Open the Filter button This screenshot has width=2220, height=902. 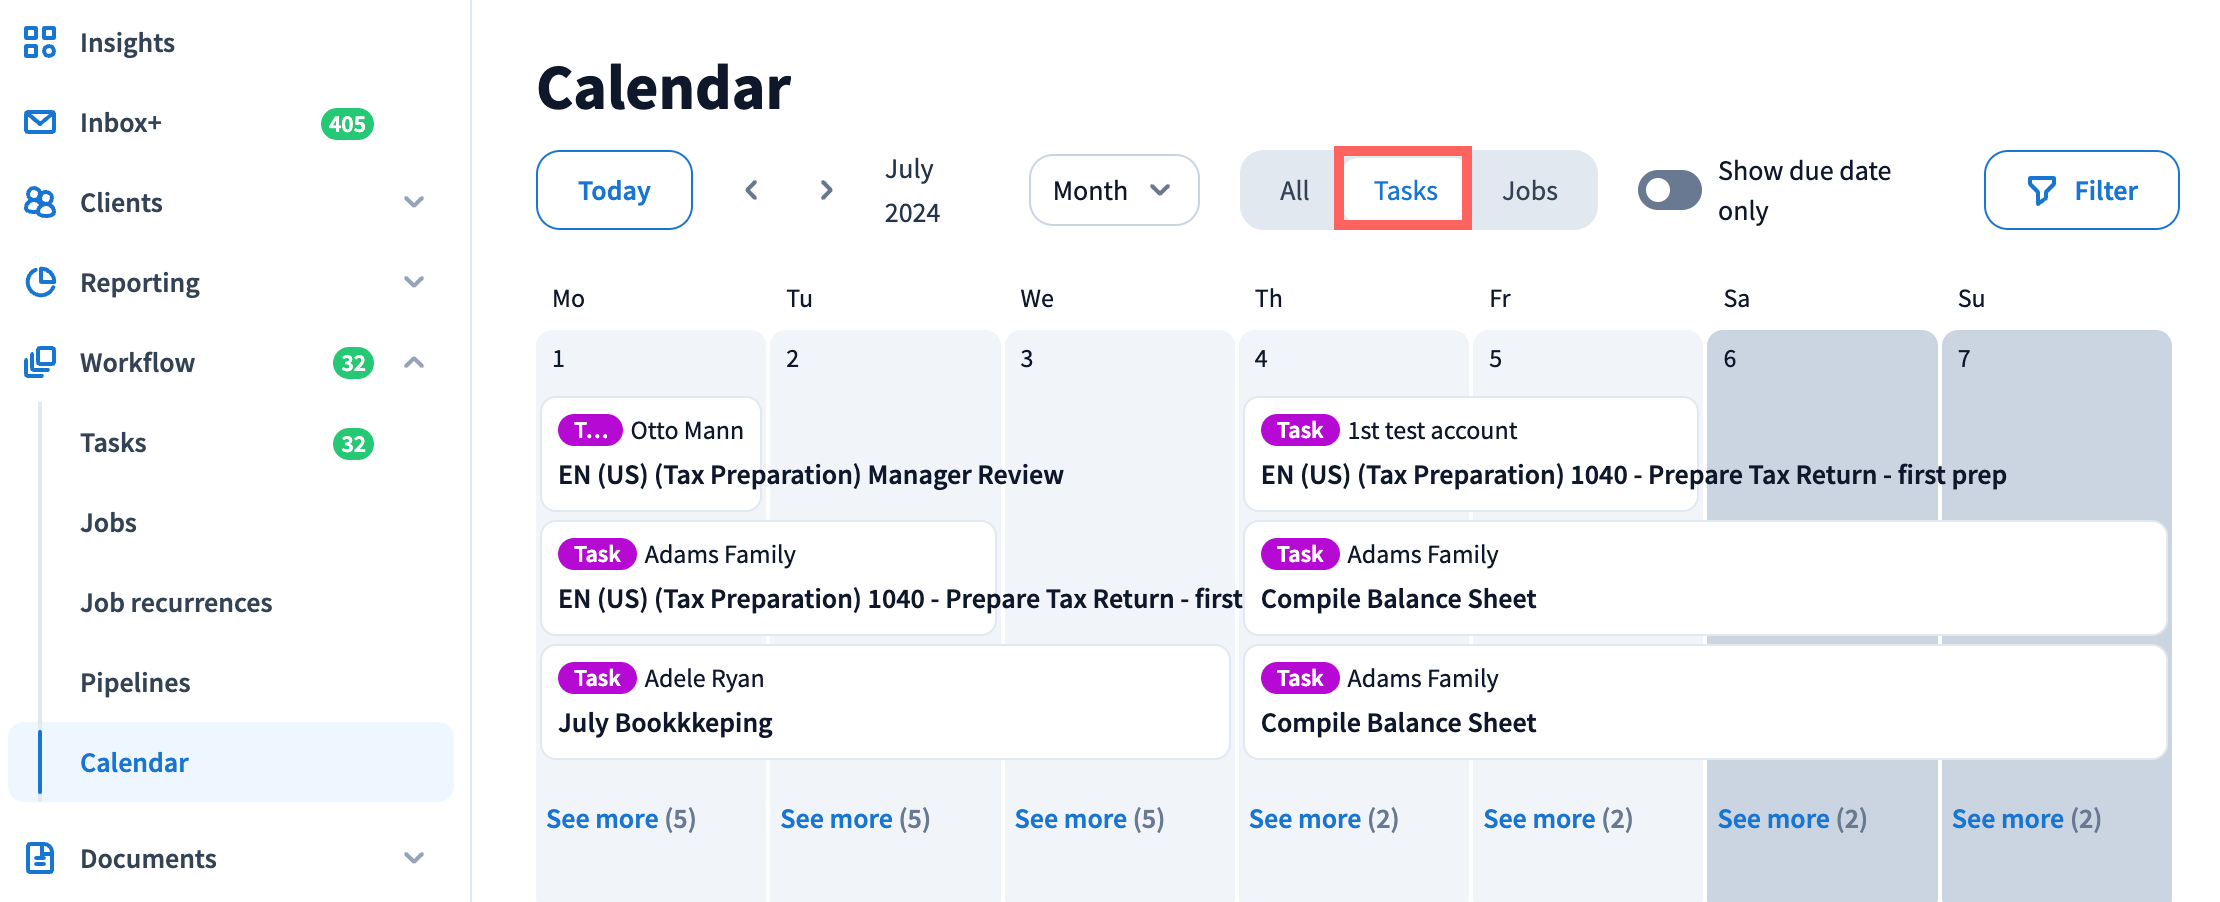click(x=2081, y=190)
